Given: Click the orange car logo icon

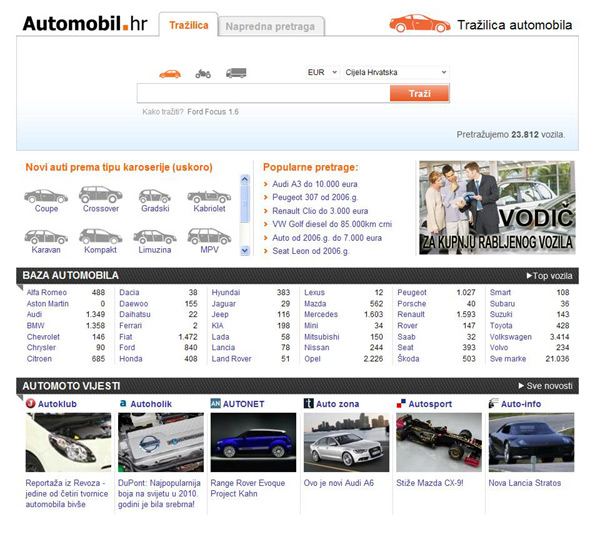Looking at the screenshot, I should (x=419, y=24).
